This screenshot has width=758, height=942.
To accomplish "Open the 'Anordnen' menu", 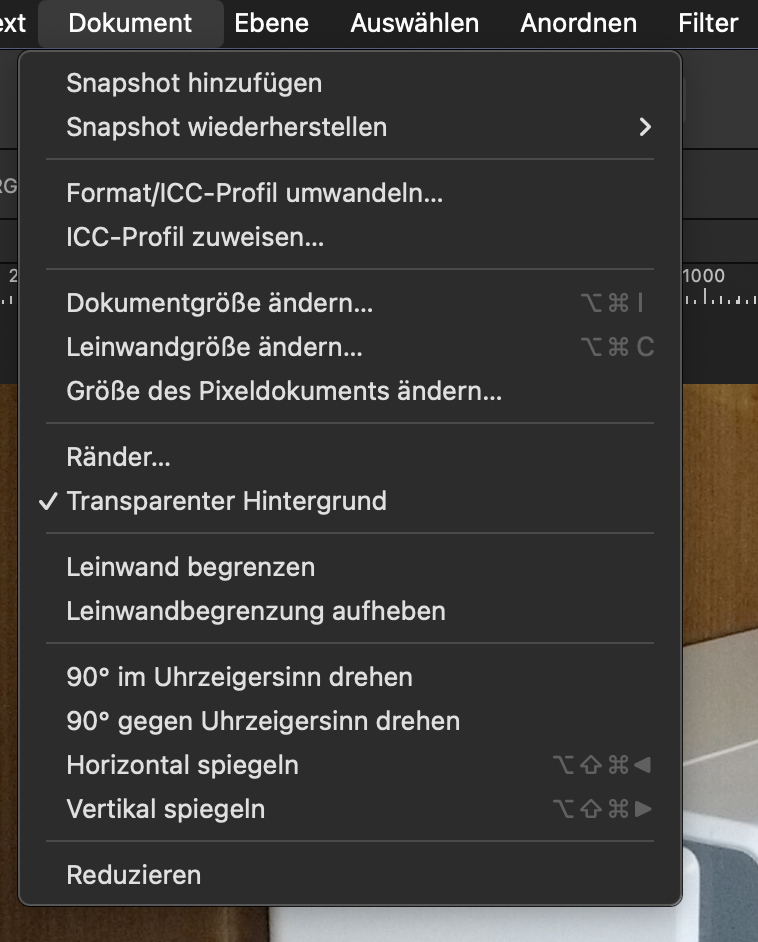I will (x=578, y=23).
